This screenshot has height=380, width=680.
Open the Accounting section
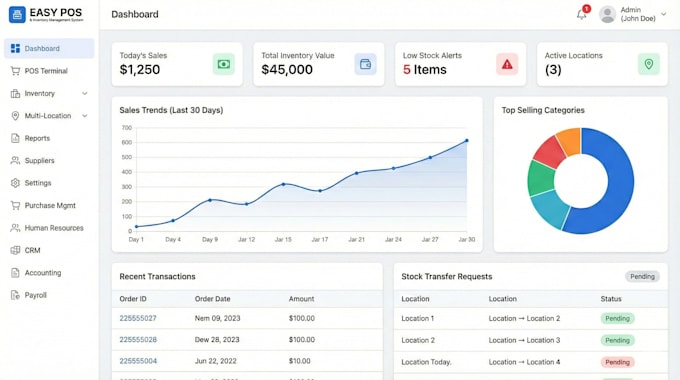[x=49, y=272]
